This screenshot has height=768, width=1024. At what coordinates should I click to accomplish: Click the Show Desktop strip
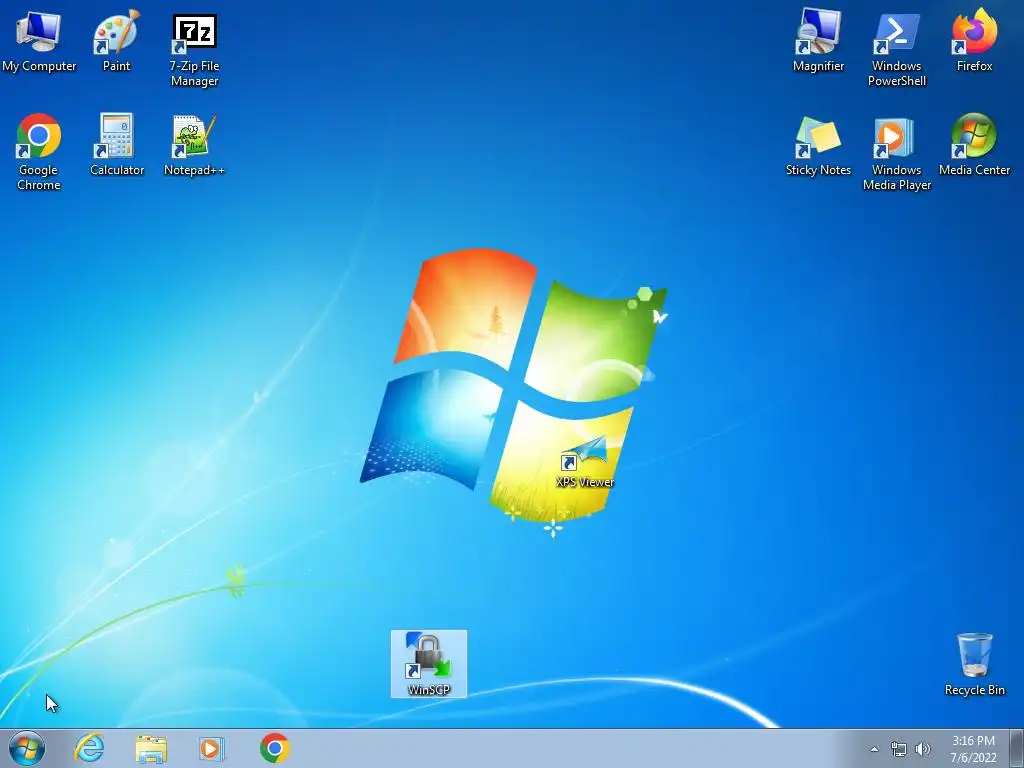coord(1017,748)
